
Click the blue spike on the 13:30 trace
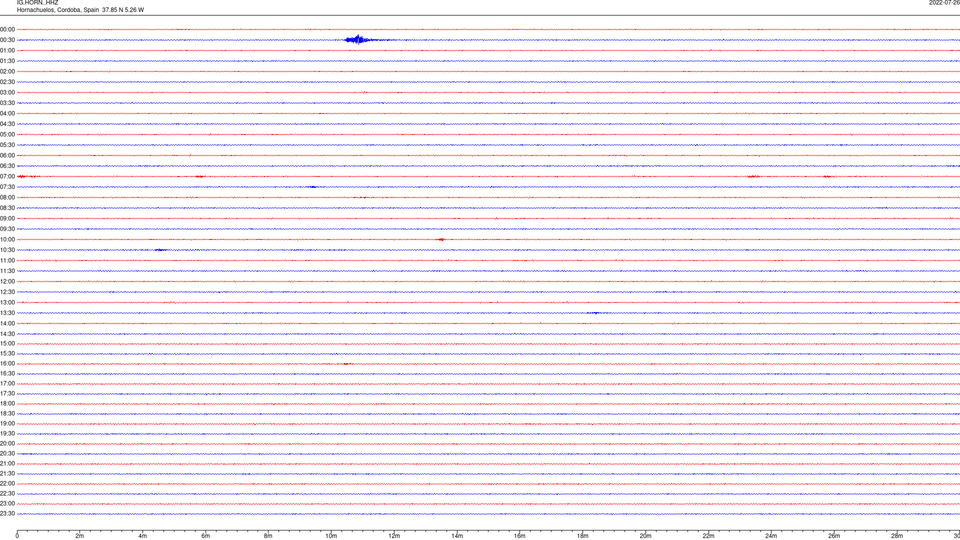(593, 313)
